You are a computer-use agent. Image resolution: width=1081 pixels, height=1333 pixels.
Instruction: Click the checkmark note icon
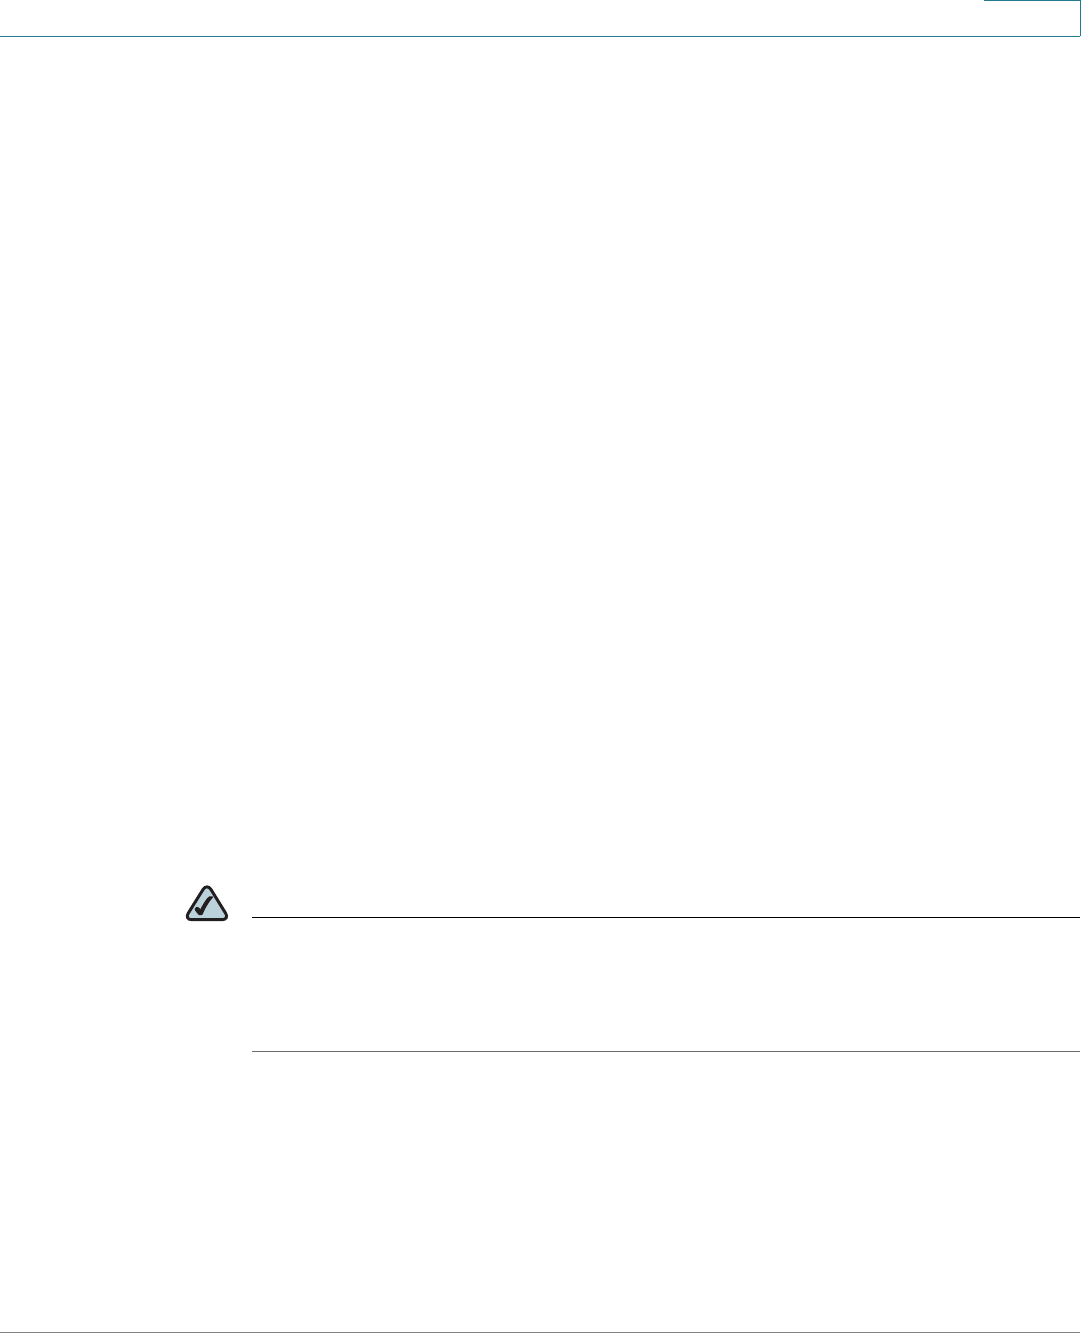(x=207, y=903)
